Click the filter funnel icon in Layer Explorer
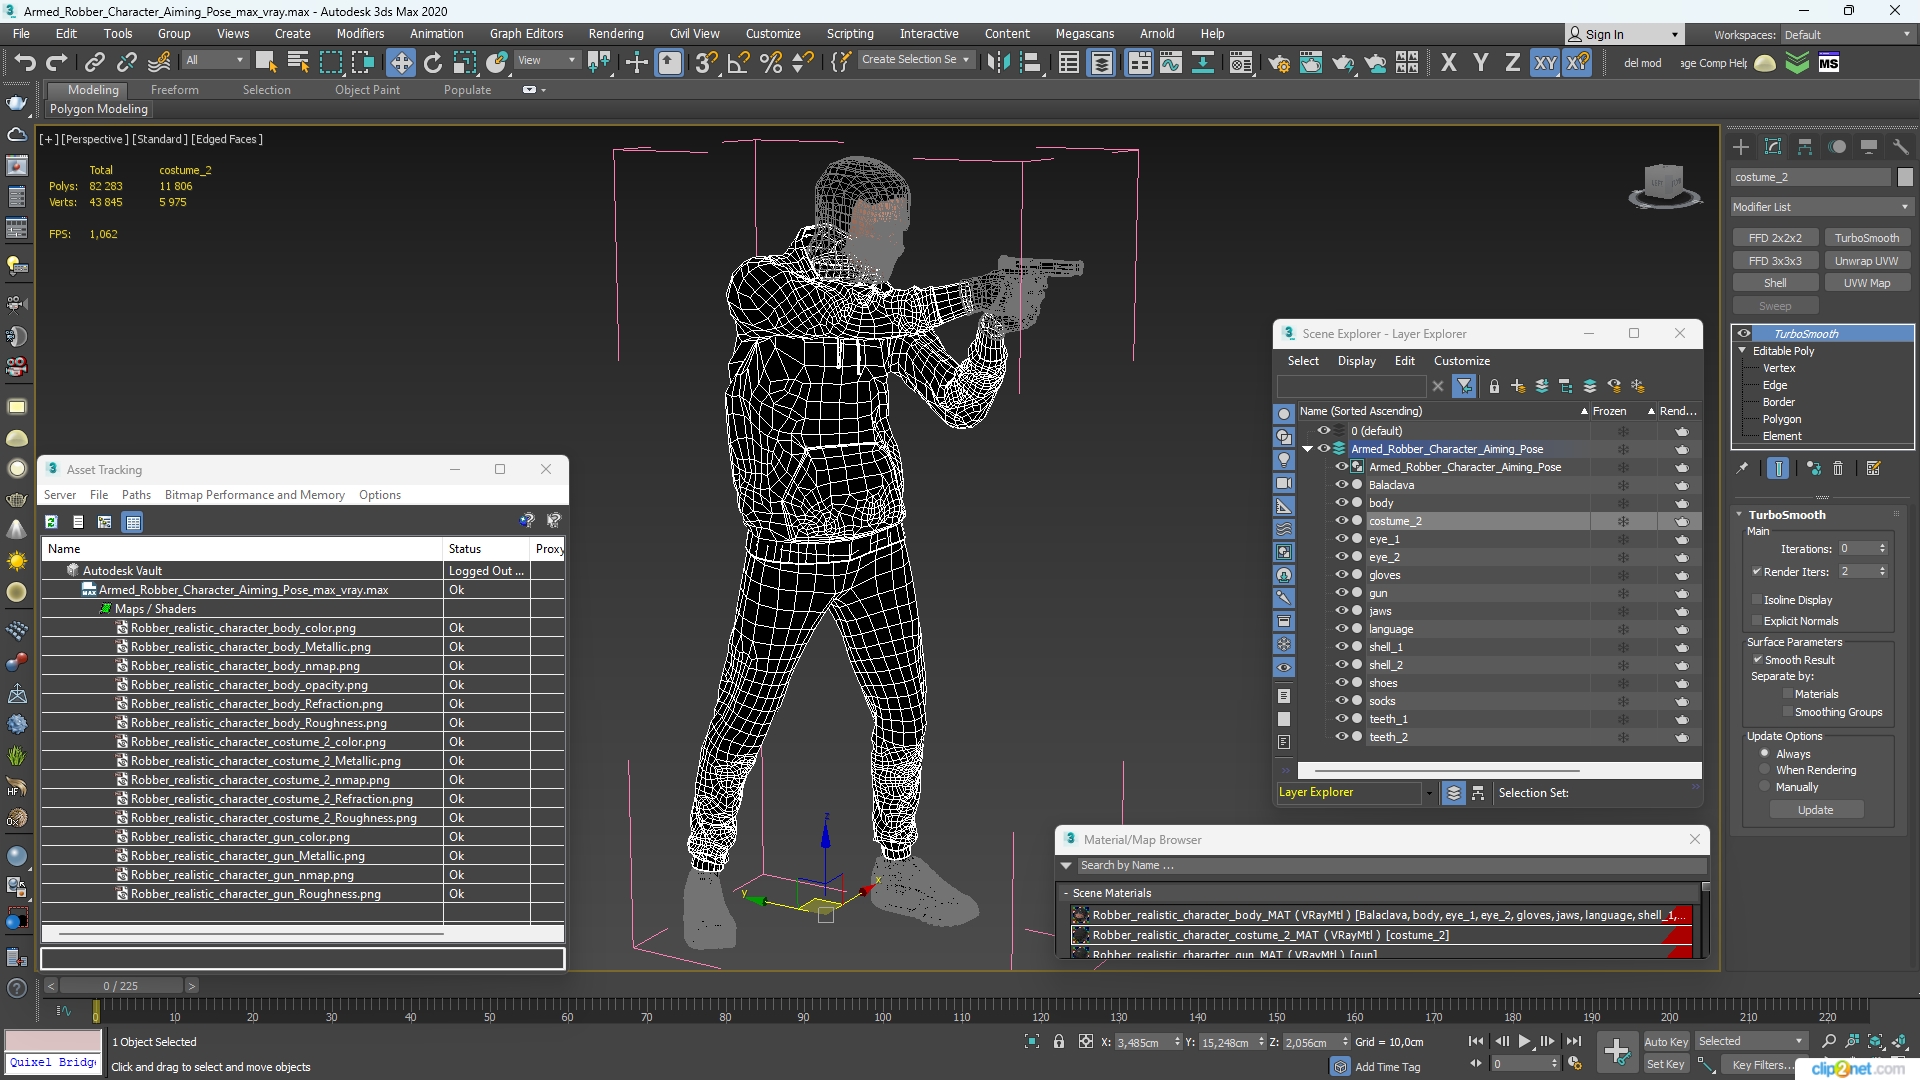This screenshot has width=1920, height=1080. [x=1465, y=386]
